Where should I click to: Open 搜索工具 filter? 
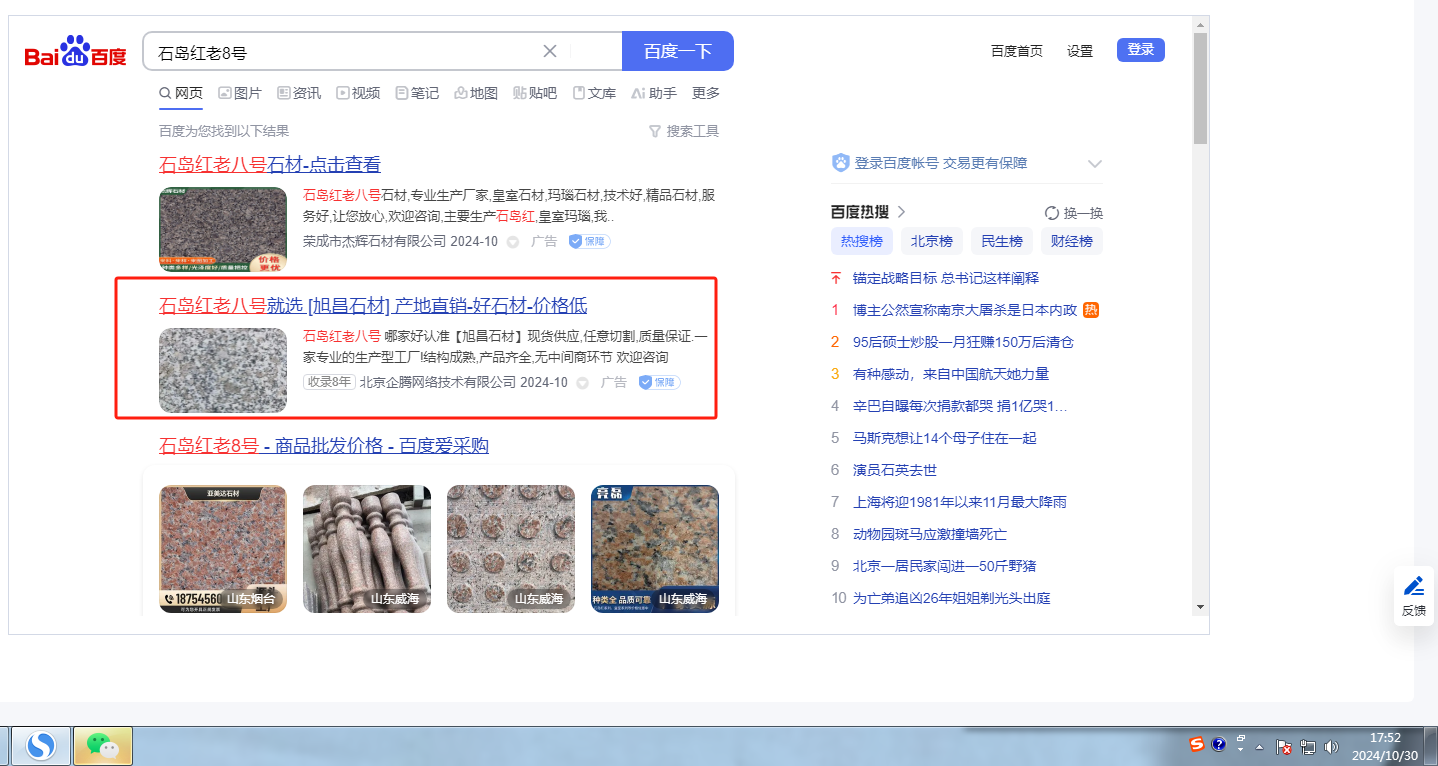click(684, 131)
